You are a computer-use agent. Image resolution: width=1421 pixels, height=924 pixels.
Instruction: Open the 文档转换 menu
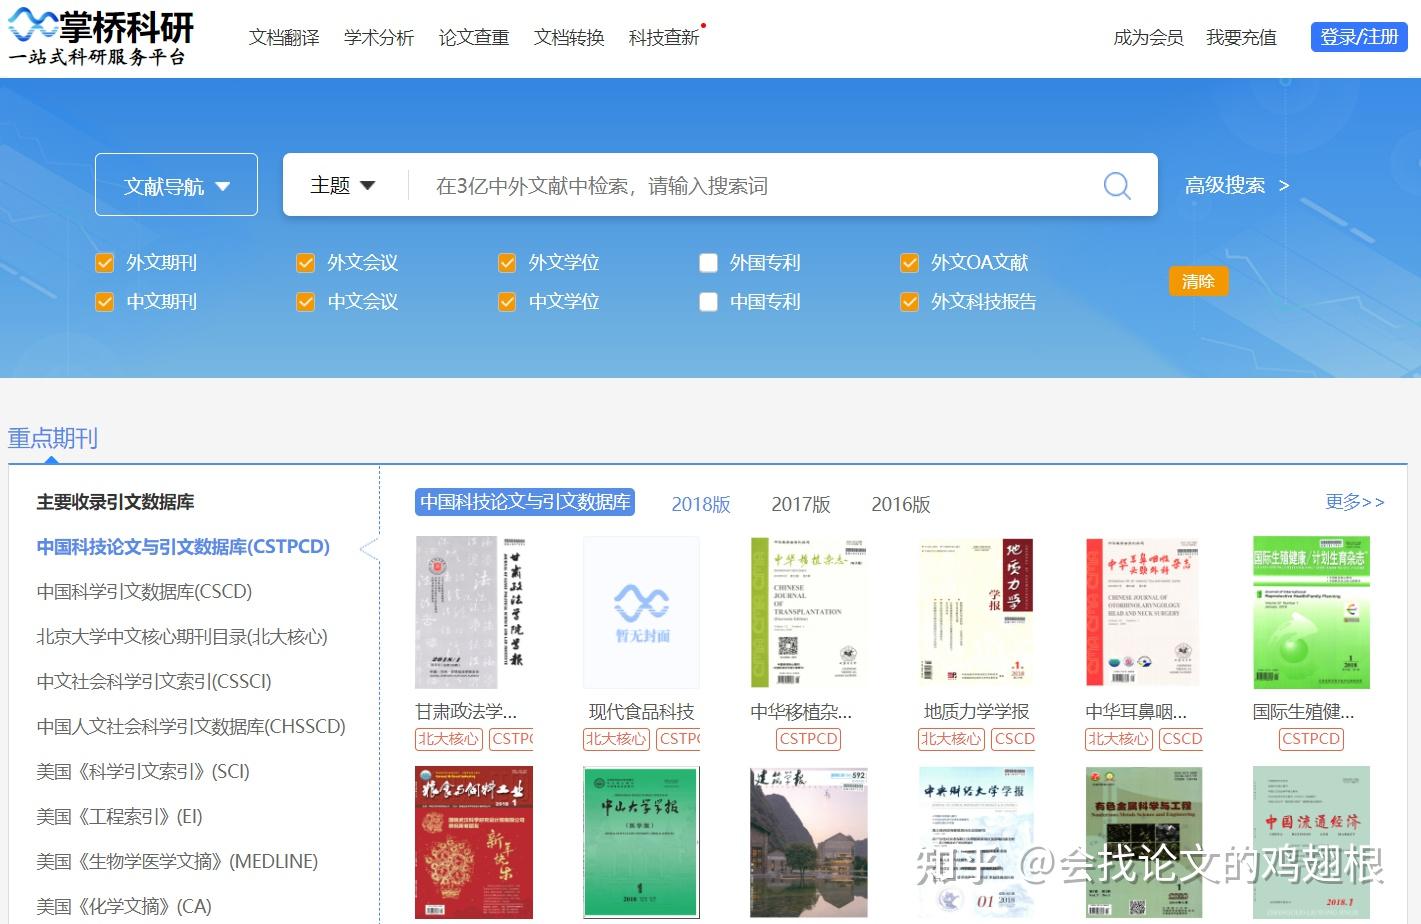pos(569,37)
